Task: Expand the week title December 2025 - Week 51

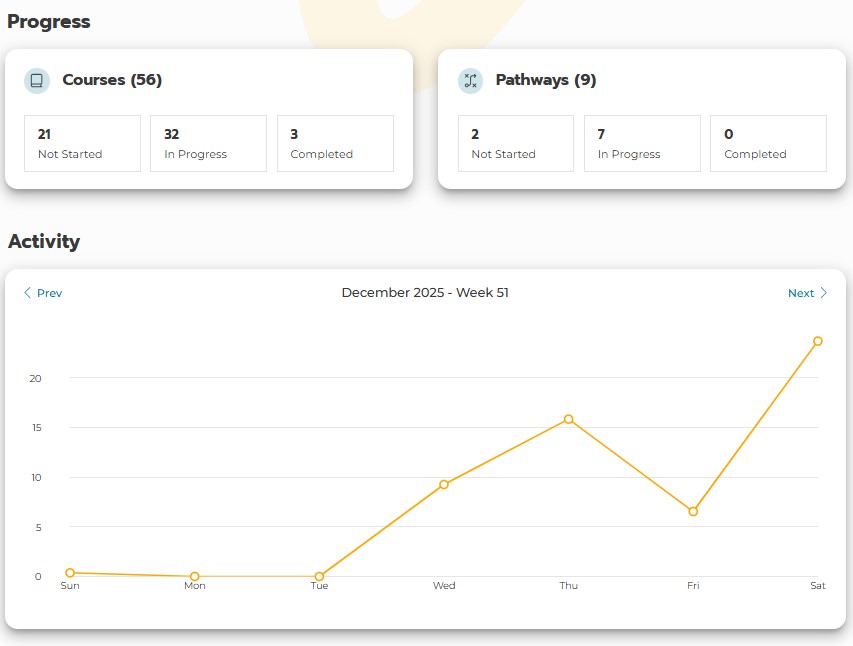Action: tap(426, 292)
